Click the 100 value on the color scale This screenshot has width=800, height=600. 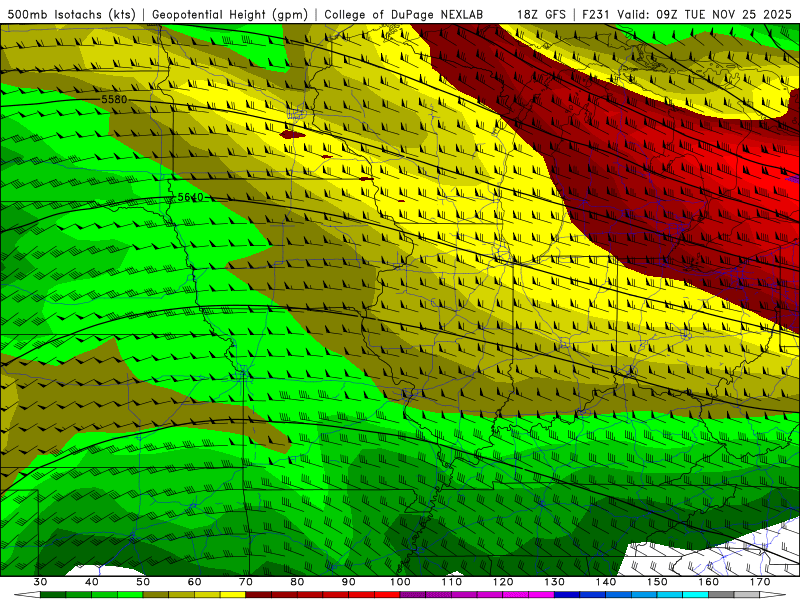click(400, 582)
